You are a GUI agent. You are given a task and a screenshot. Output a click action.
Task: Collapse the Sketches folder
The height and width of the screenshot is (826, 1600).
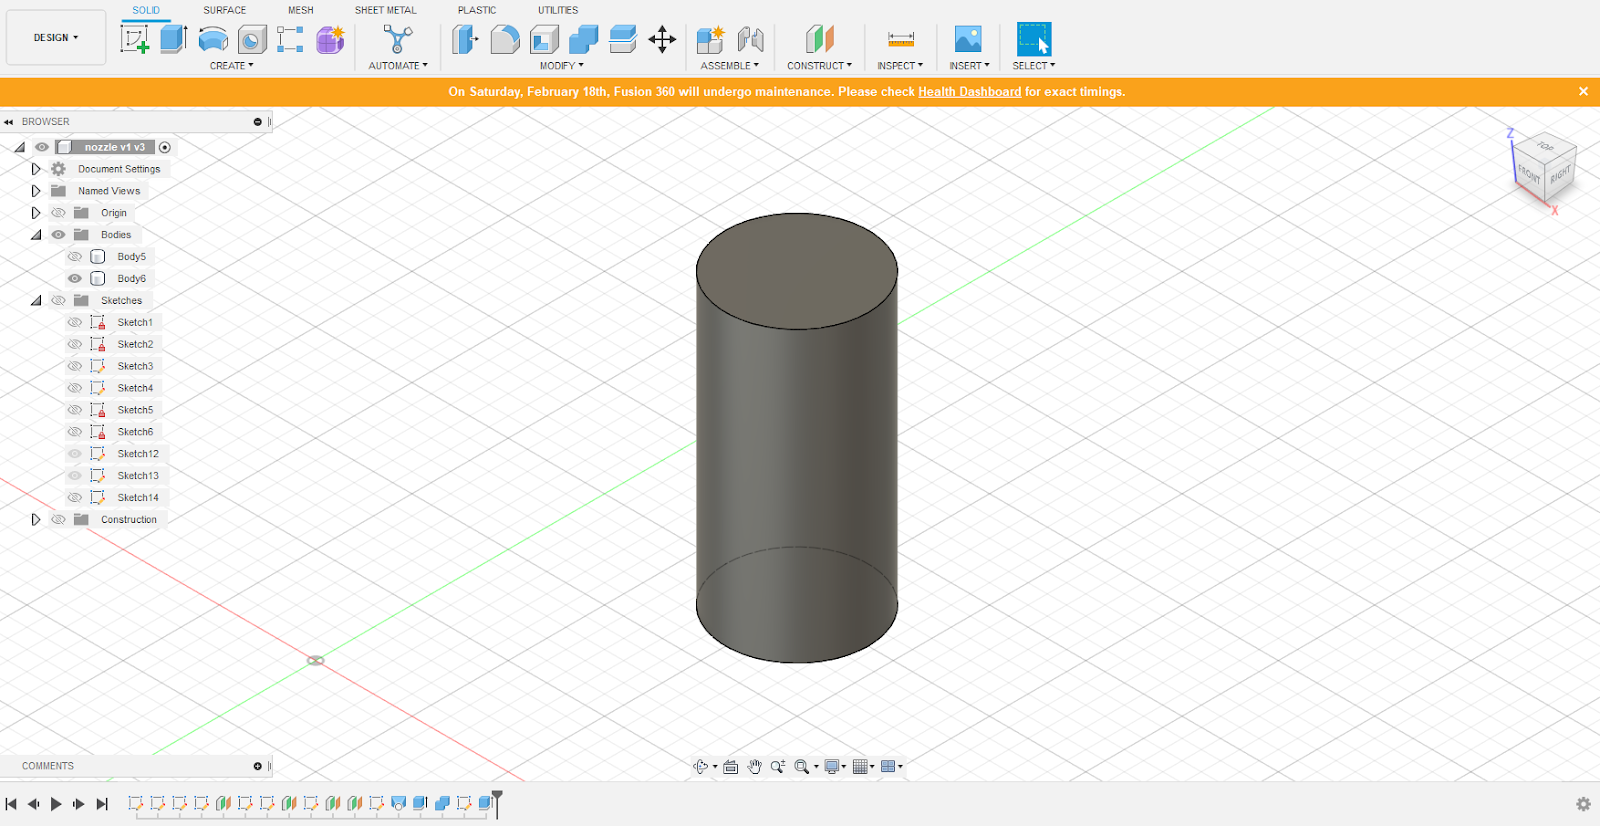(36, 301)
